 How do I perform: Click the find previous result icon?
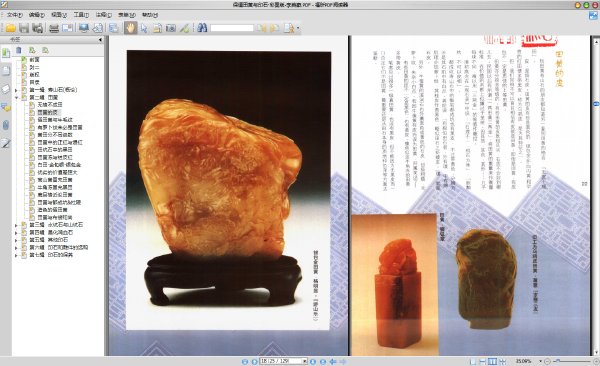click(261, 28)
